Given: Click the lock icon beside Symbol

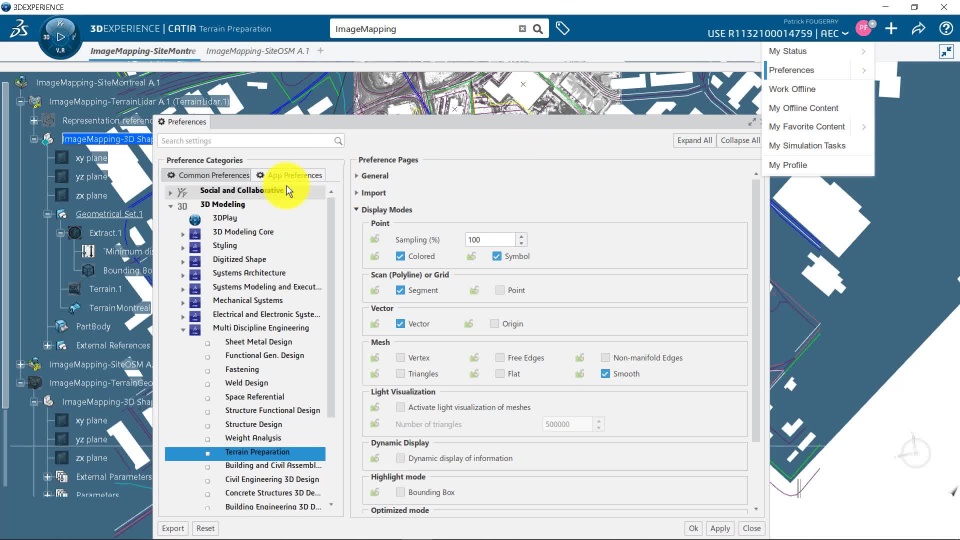Looking at the screenshot, I should (x=471, y=256).
